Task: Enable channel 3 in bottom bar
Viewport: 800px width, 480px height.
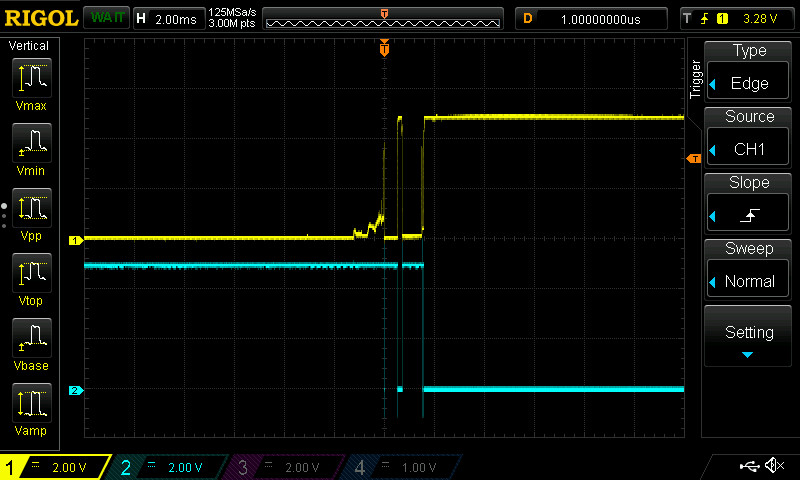Action: click(285, 467)
